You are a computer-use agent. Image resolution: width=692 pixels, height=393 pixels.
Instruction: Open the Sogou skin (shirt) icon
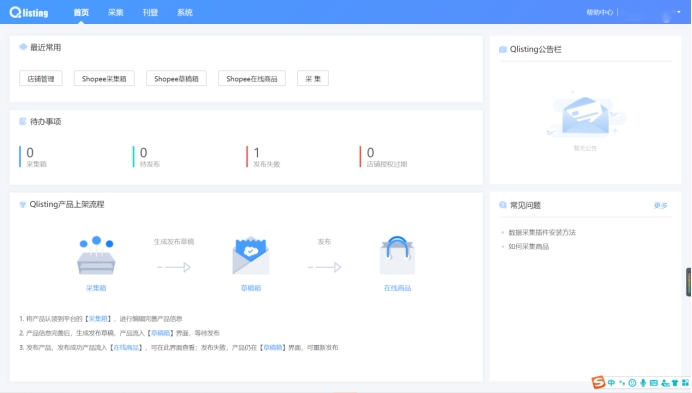coord(675,383)
